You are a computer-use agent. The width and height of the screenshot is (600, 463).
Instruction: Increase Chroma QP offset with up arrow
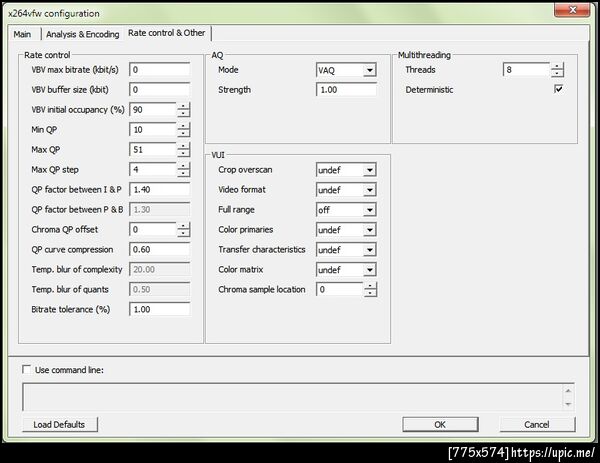184,226
